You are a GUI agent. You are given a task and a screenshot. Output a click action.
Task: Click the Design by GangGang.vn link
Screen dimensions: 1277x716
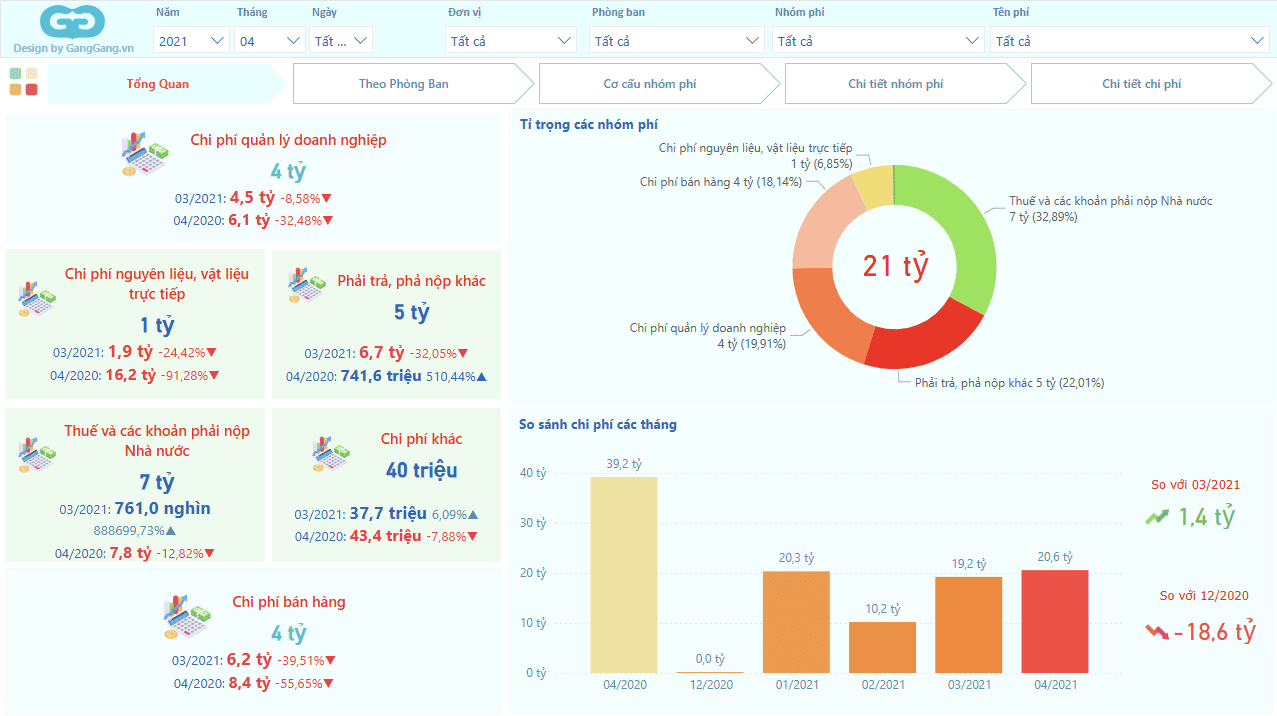pos(73,48)
